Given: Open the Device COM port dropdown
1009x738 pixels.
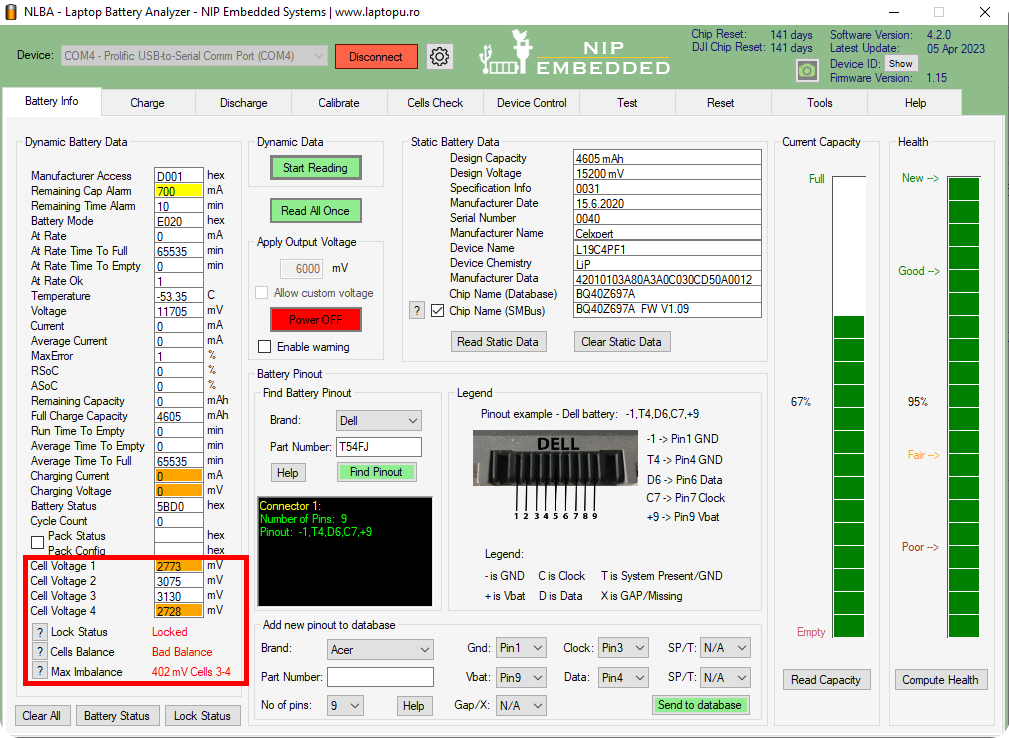Looking at the screenshot, I should (x=194, y=56).
